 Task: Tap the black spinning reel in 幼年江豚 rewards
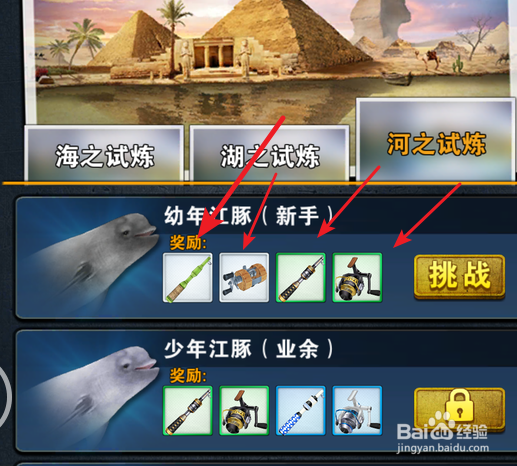[x=357, y=277]
